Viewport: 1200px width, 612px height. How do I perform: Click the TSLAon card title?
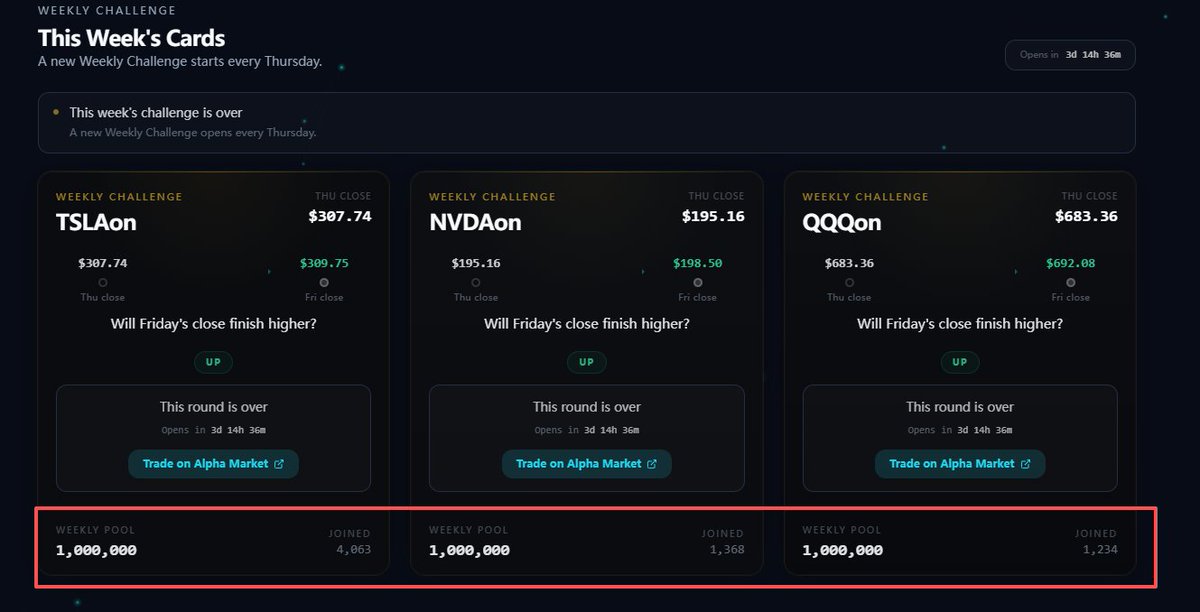pyautogui.click(x=96, y=223)
